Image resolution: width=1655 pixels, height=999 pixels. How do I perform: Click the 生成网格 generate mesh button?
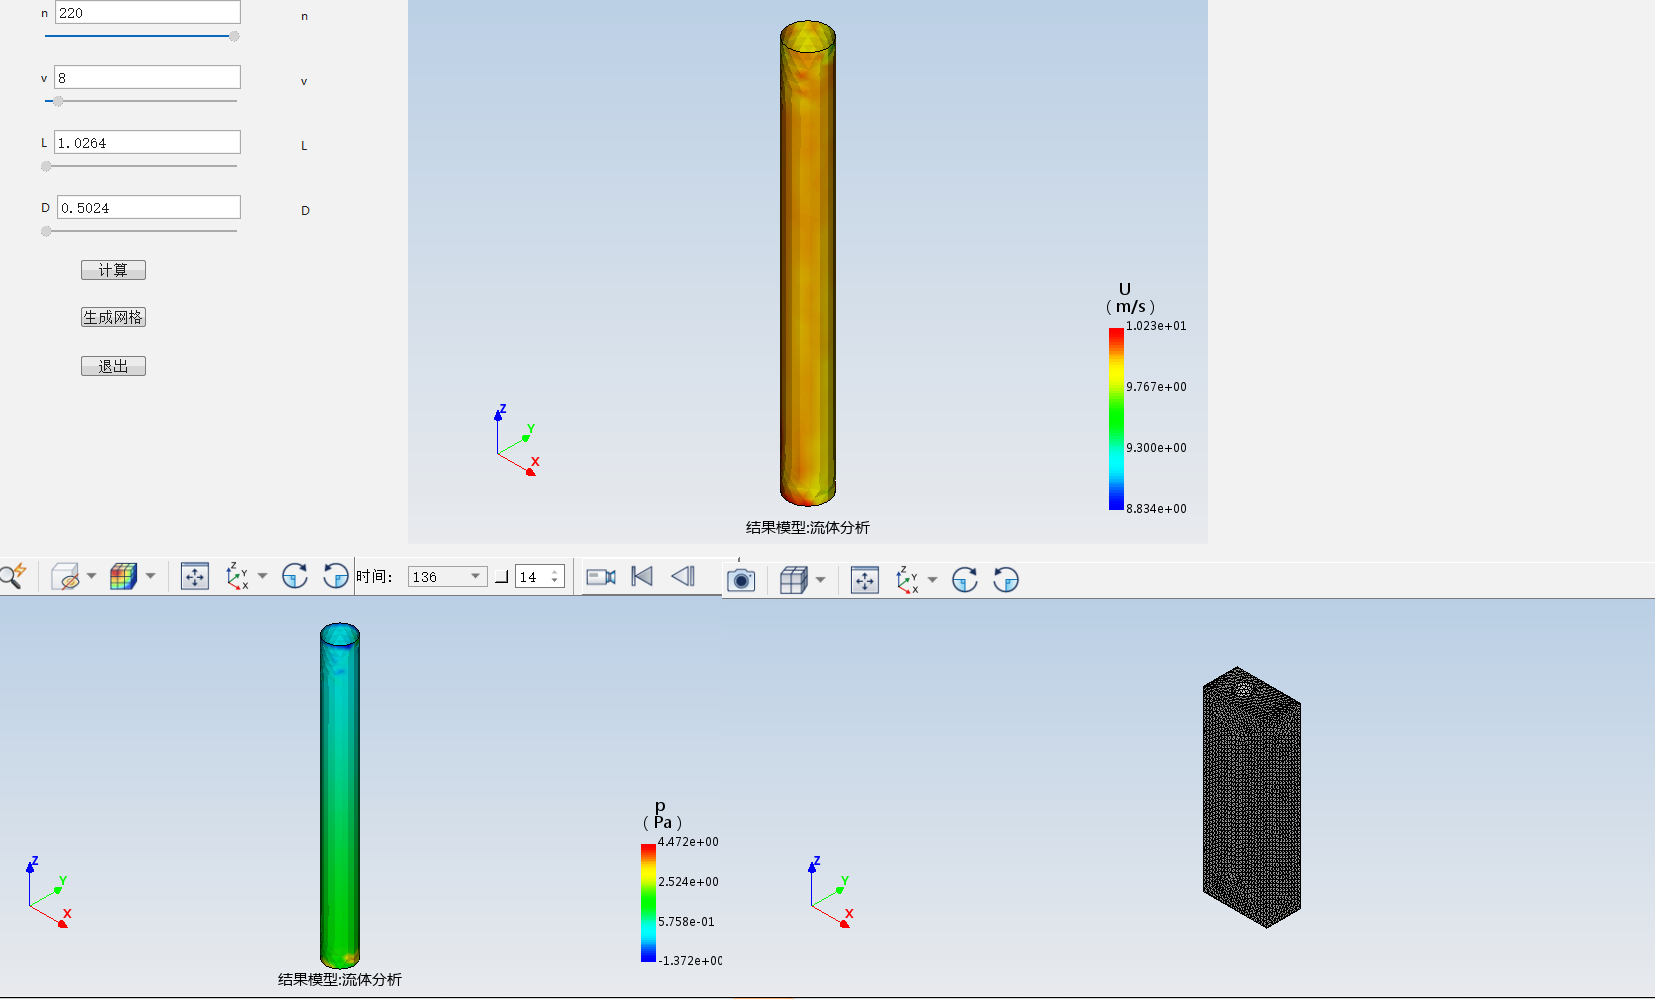coord(113,317)
